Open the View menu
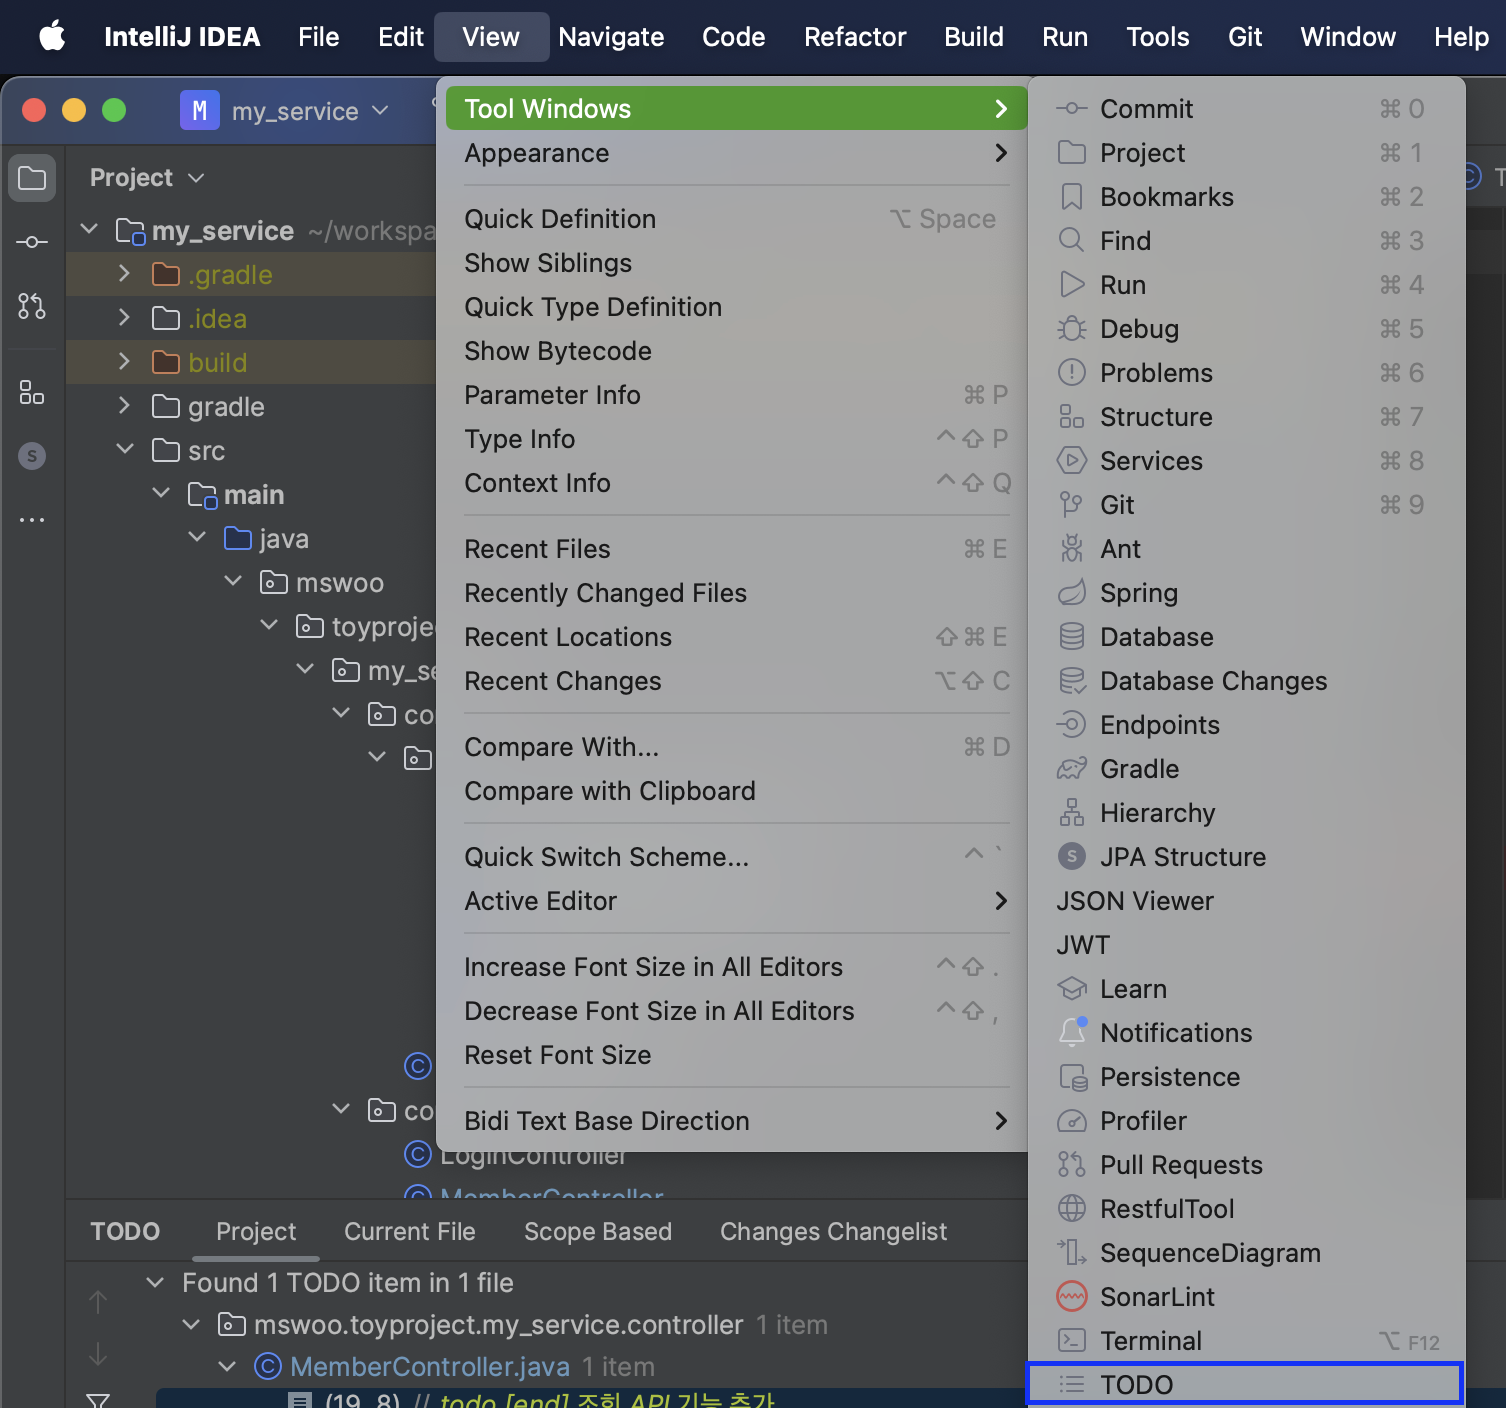This screenshot has width=1506, height=1408. click(x=491, y=37)
